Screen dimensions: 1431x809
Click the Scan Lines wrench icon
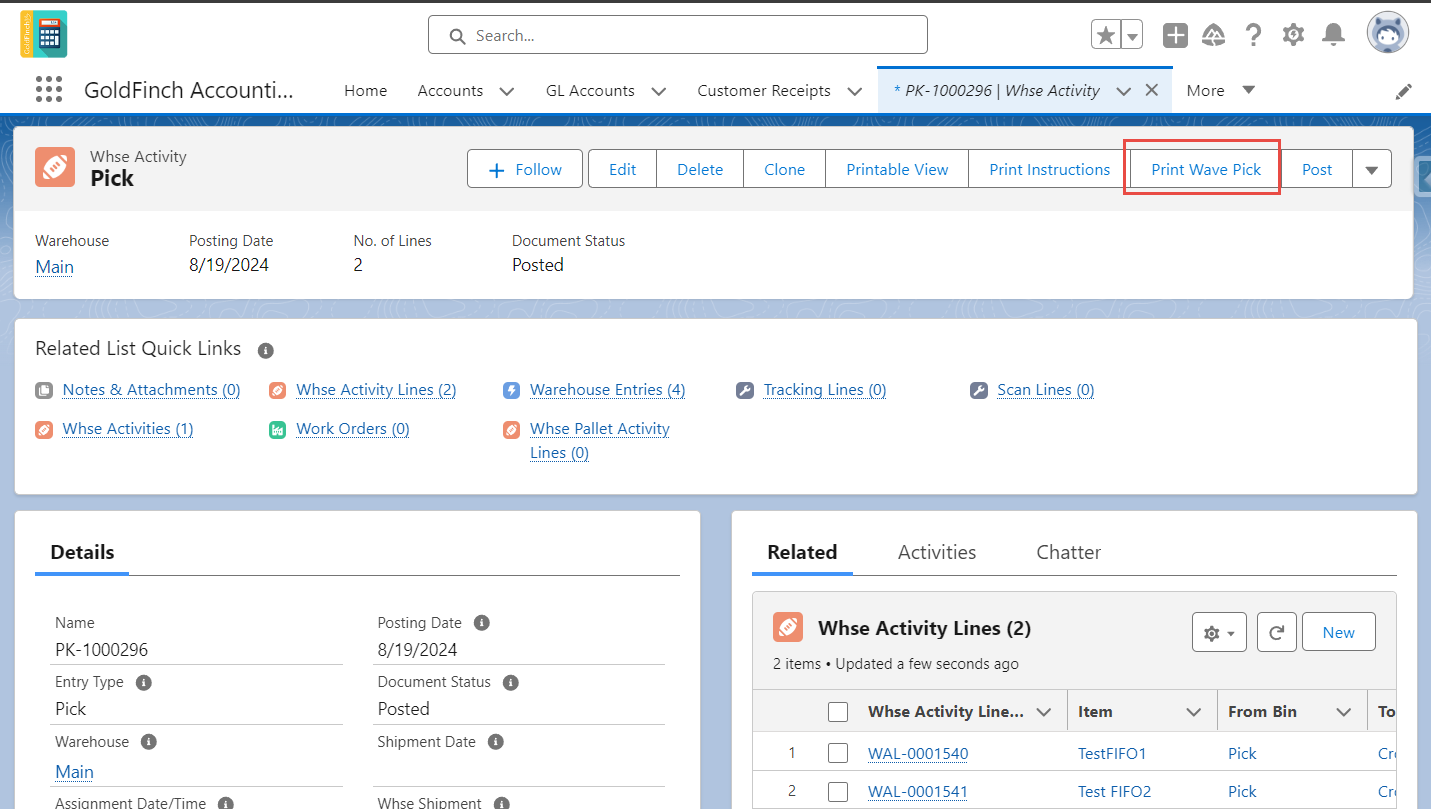click(x=978, y=390)
